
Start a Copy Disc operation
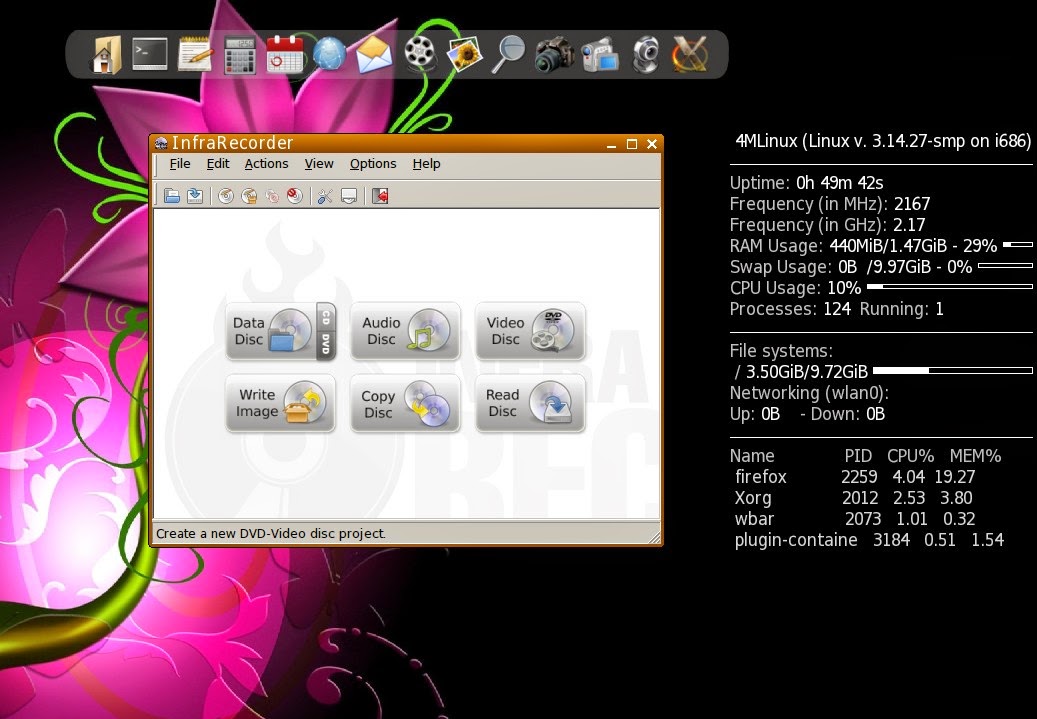tap(405, 403)
